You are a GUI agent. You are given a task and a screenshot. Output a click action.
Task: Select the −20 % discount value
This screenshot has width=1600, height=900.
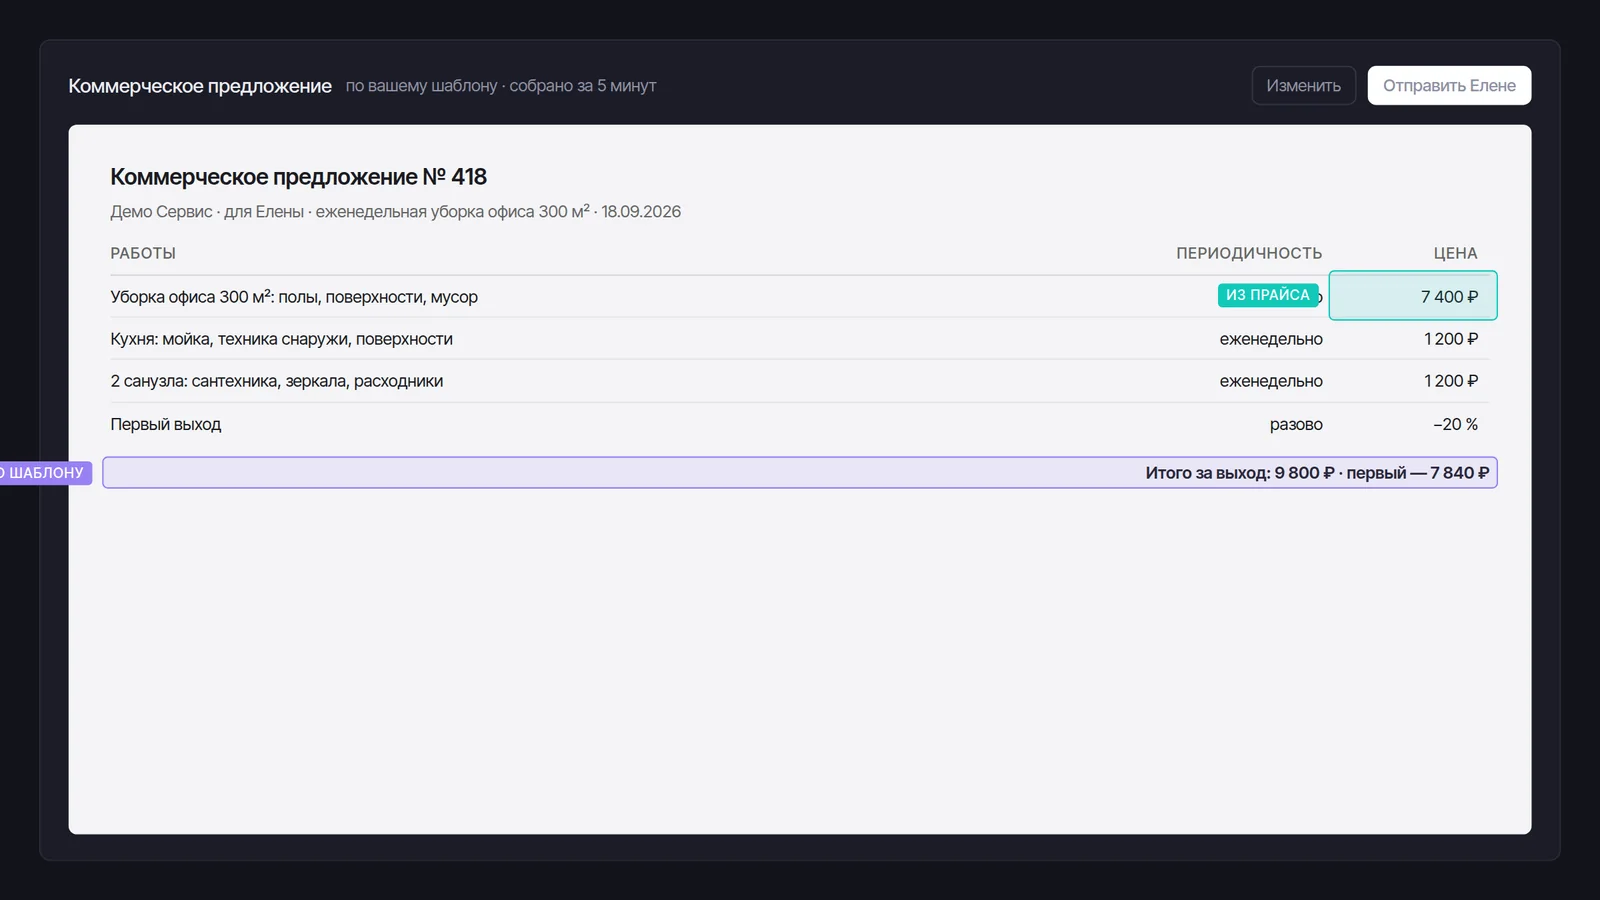tap(1455, 424)
